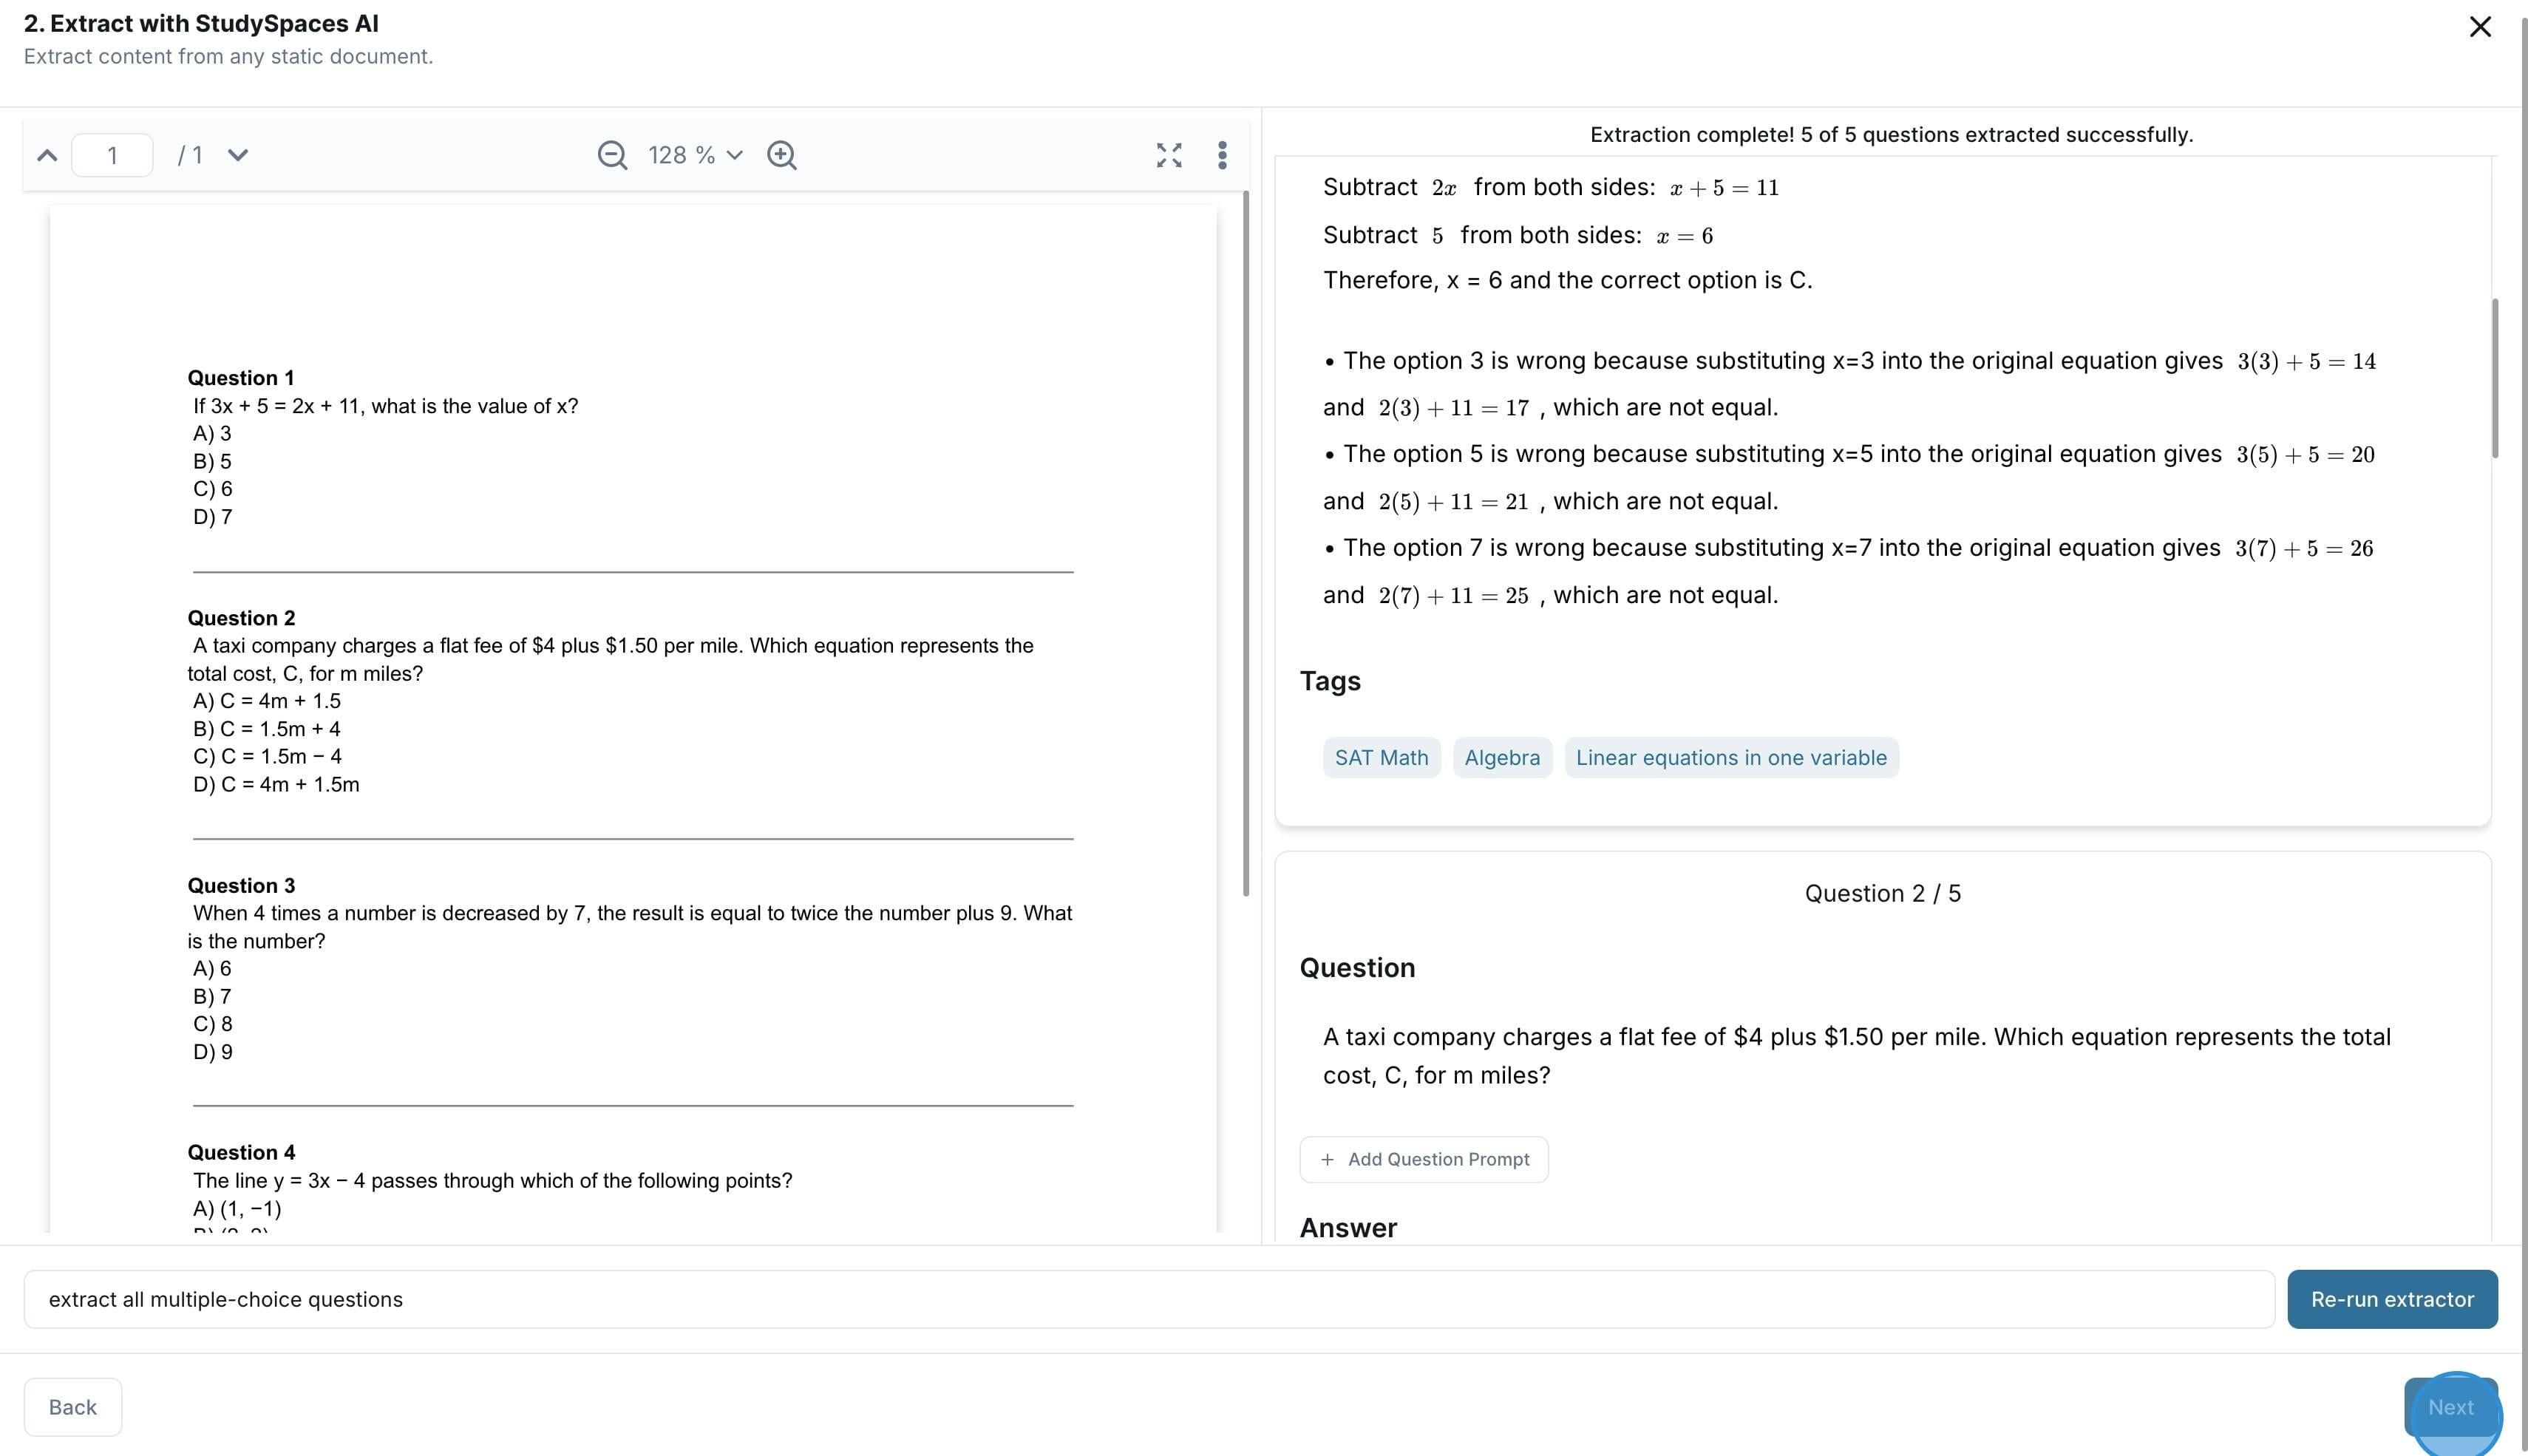Select the Algebra tag
Image resolution: width=2528 pixels, height=1456 pixels.
tap(1502, 758)
